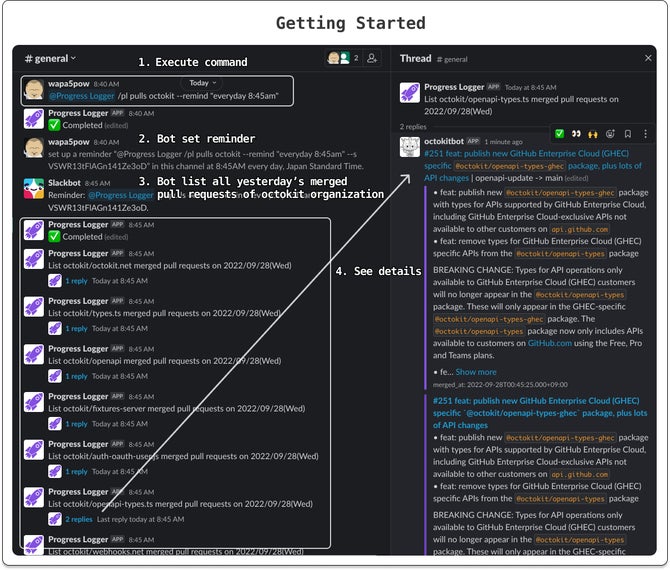Open 1 reply under octokit/openapi message
The height and width of the screenshot is (570, 670).
pos(76,376)
